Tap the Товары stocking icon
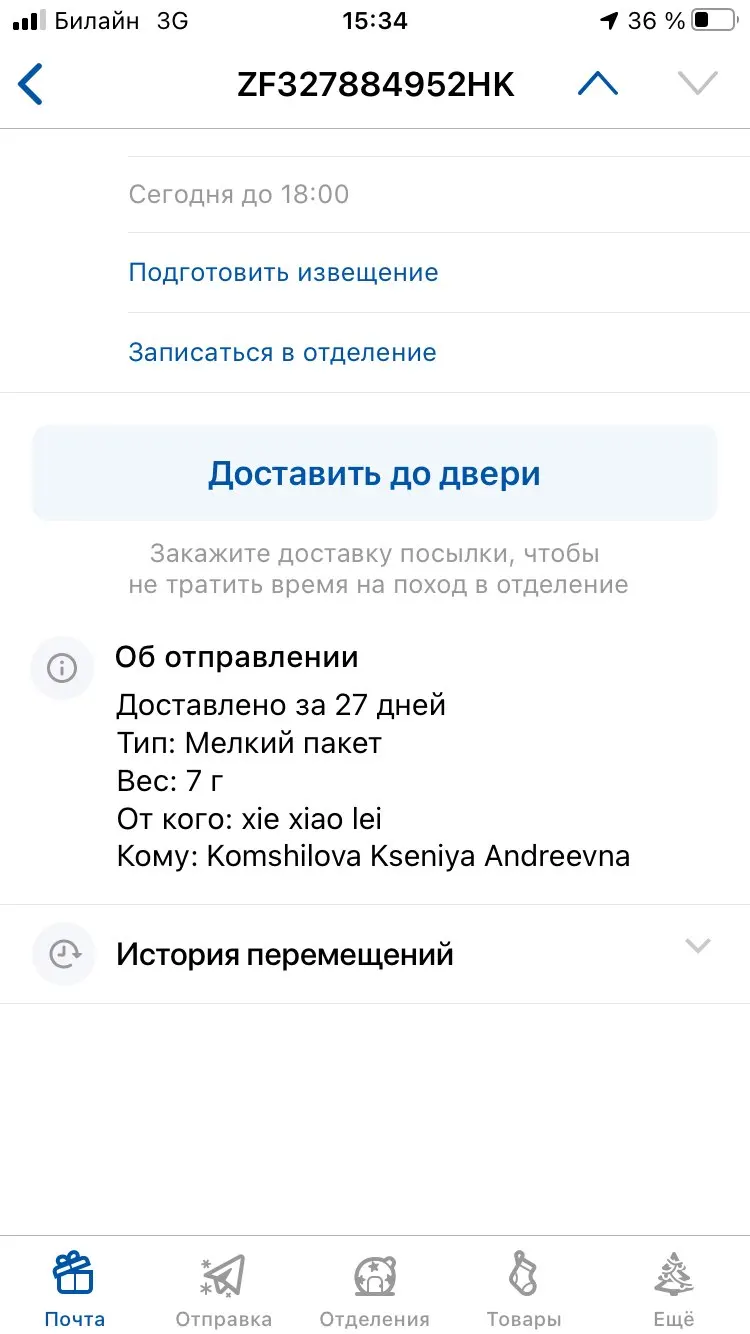Image resolution: width=750 pixels, height=1334 pixels. (524, 1274)
